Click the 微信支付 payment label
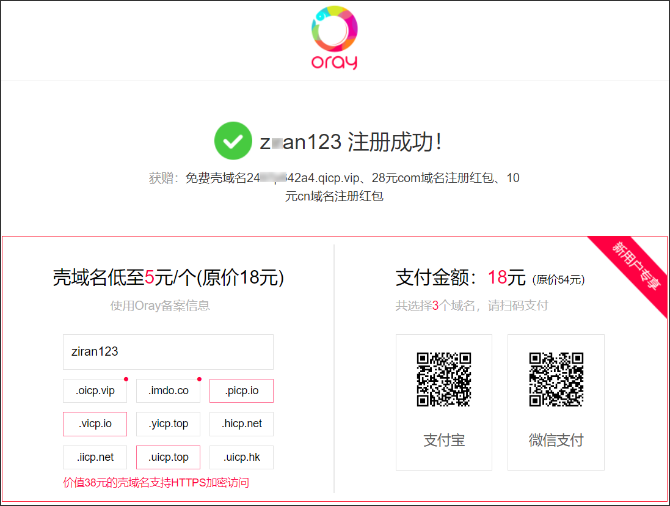This screenshot has height=506, width=670. pyautogui.click(x=556, y=440)
